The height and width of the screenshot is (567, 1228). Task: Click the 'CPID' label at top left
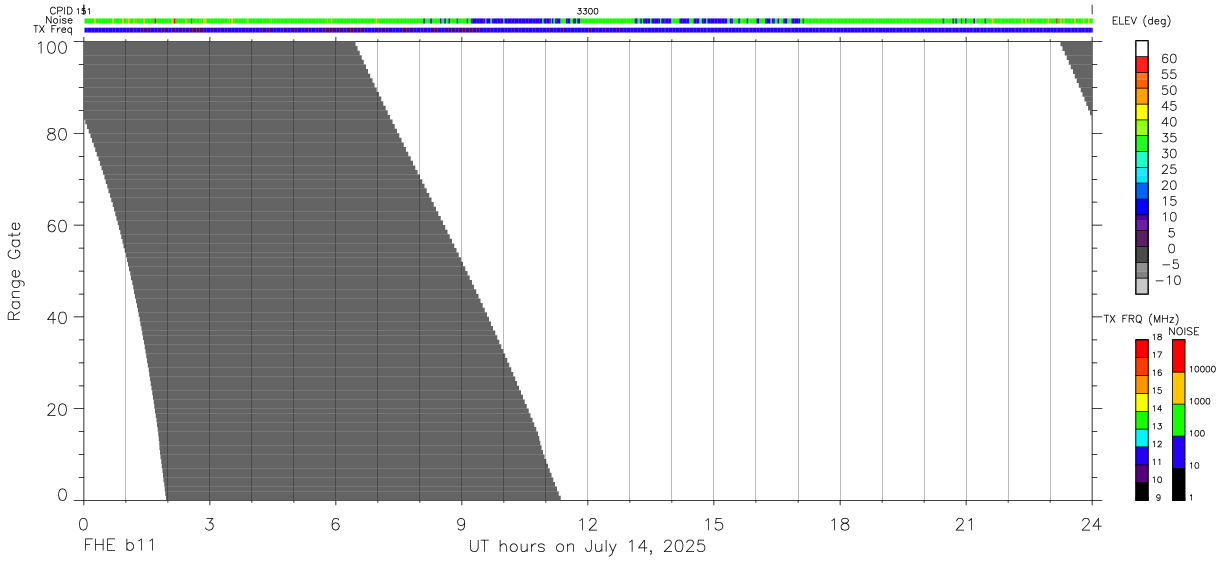(x=62, y=11)
